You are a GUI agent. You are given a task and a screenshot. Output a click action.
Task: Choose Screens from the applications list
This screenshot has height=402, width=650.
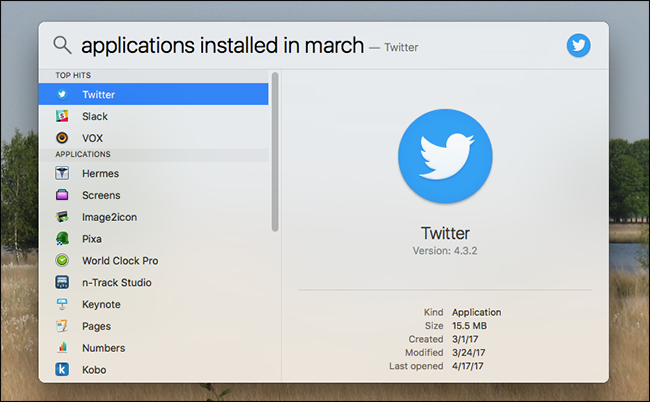tap(153, 195)
